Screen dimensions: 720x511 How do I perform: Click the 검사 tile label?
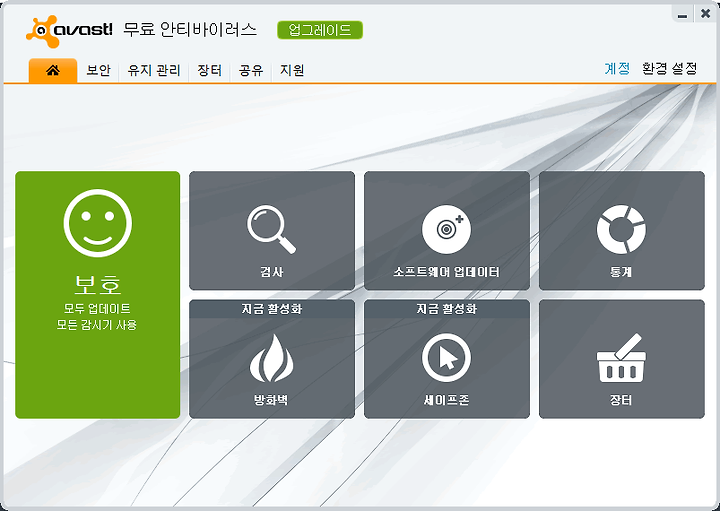pyautogui.click(x=271, y=272)
